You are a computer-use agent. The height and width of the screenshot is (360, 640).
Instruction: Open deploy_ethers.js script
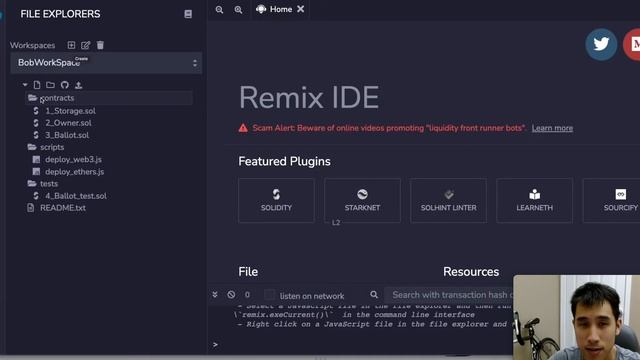click(74, 171)
